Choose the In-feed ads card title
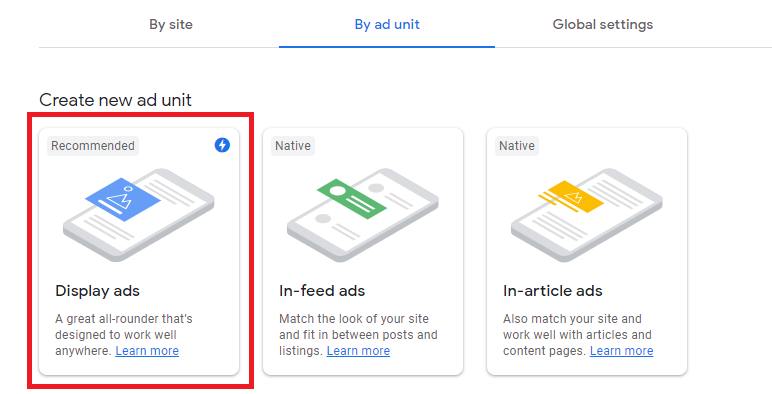The image size is (772, 394). 322,291
